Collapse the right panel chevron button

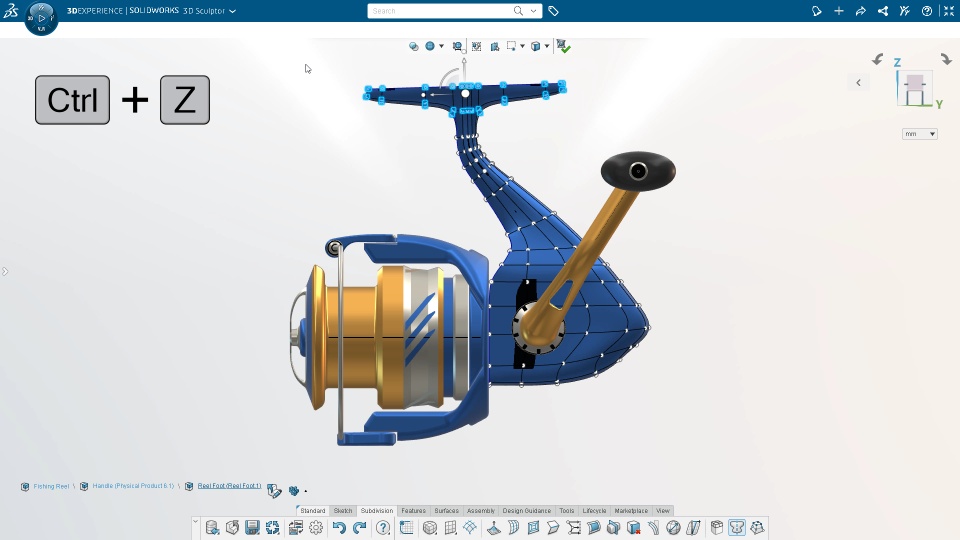[858, 83]
